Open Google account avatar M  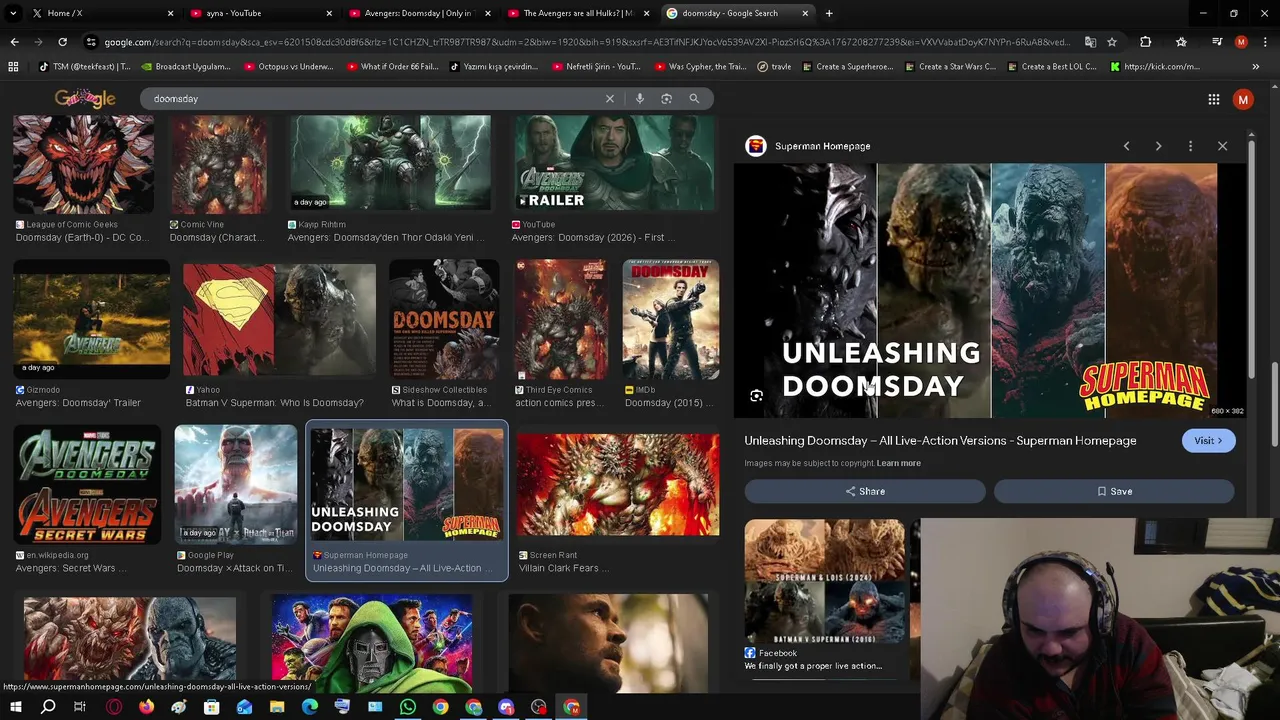[1243, 99]
